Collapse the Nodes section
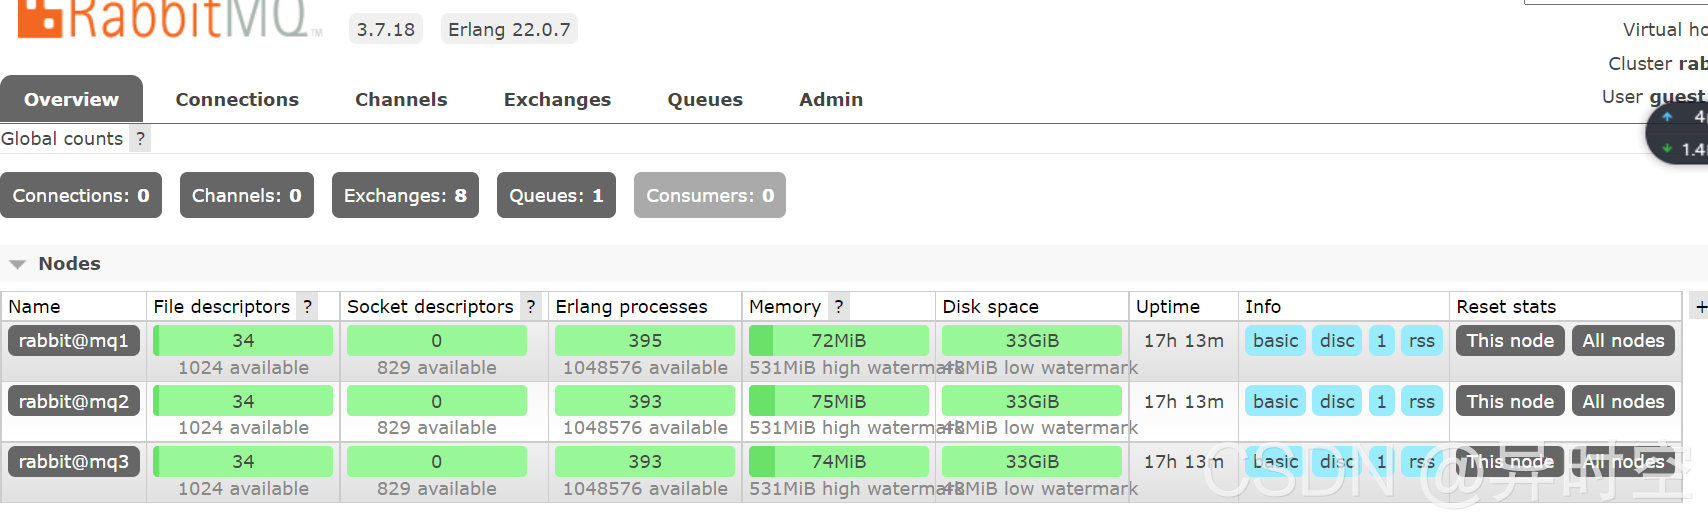 pos(17,264)
